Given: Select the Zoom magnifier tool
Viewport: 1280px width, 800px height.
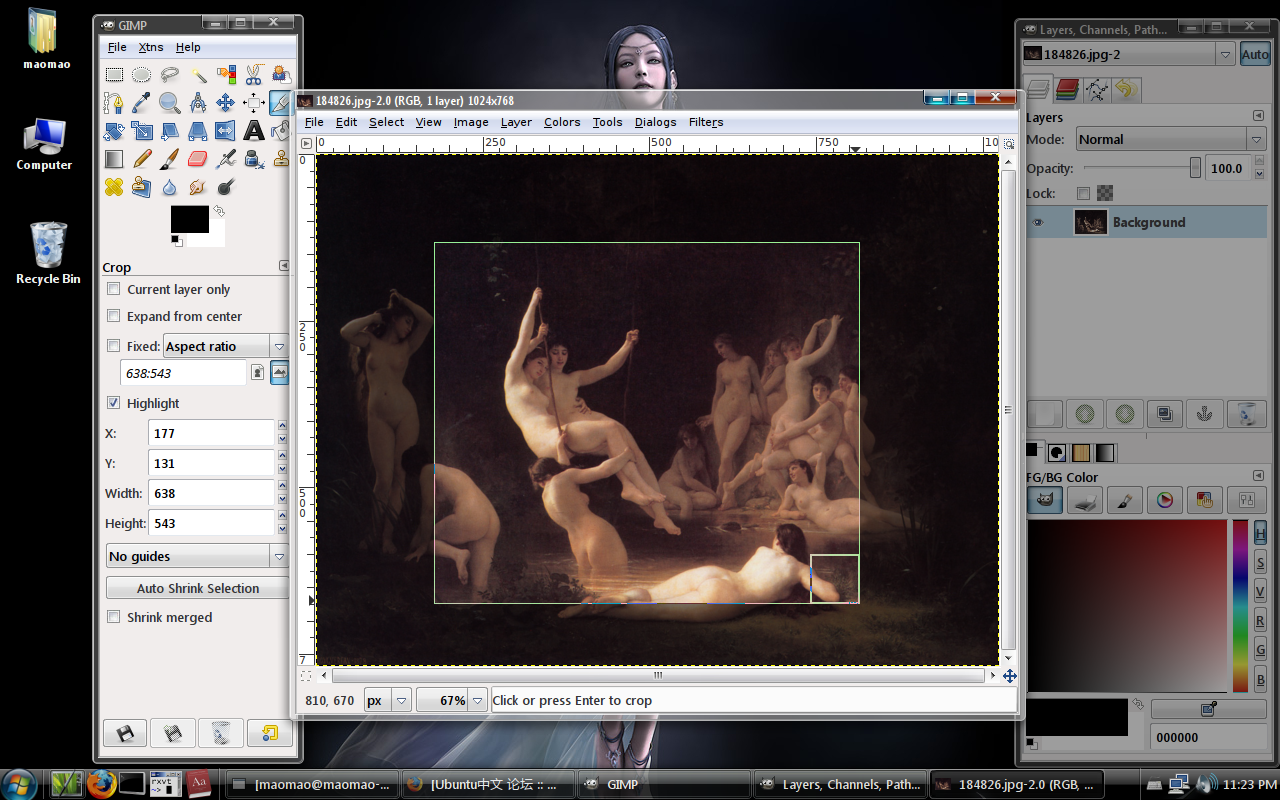Looking at the screenshot, I should [x=170, y=103].
